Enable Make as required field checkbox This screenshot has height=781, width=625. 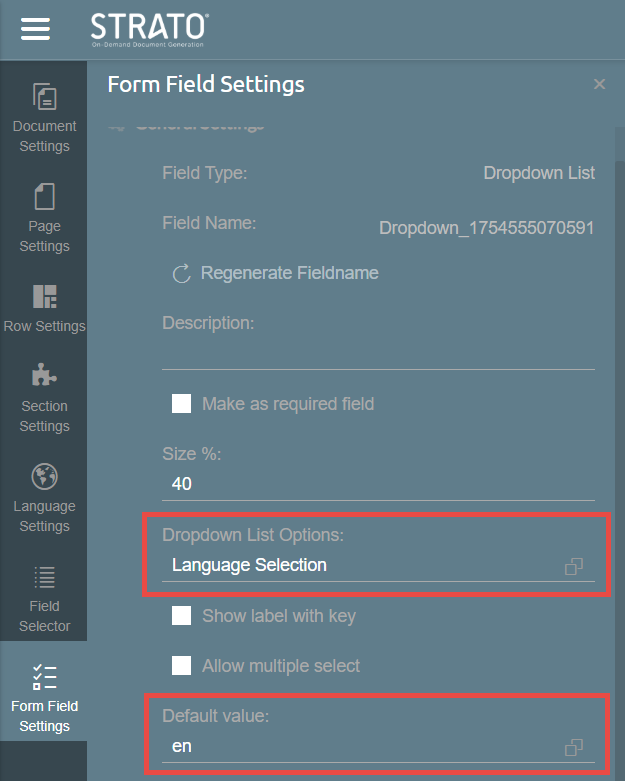tap(182, 404)
